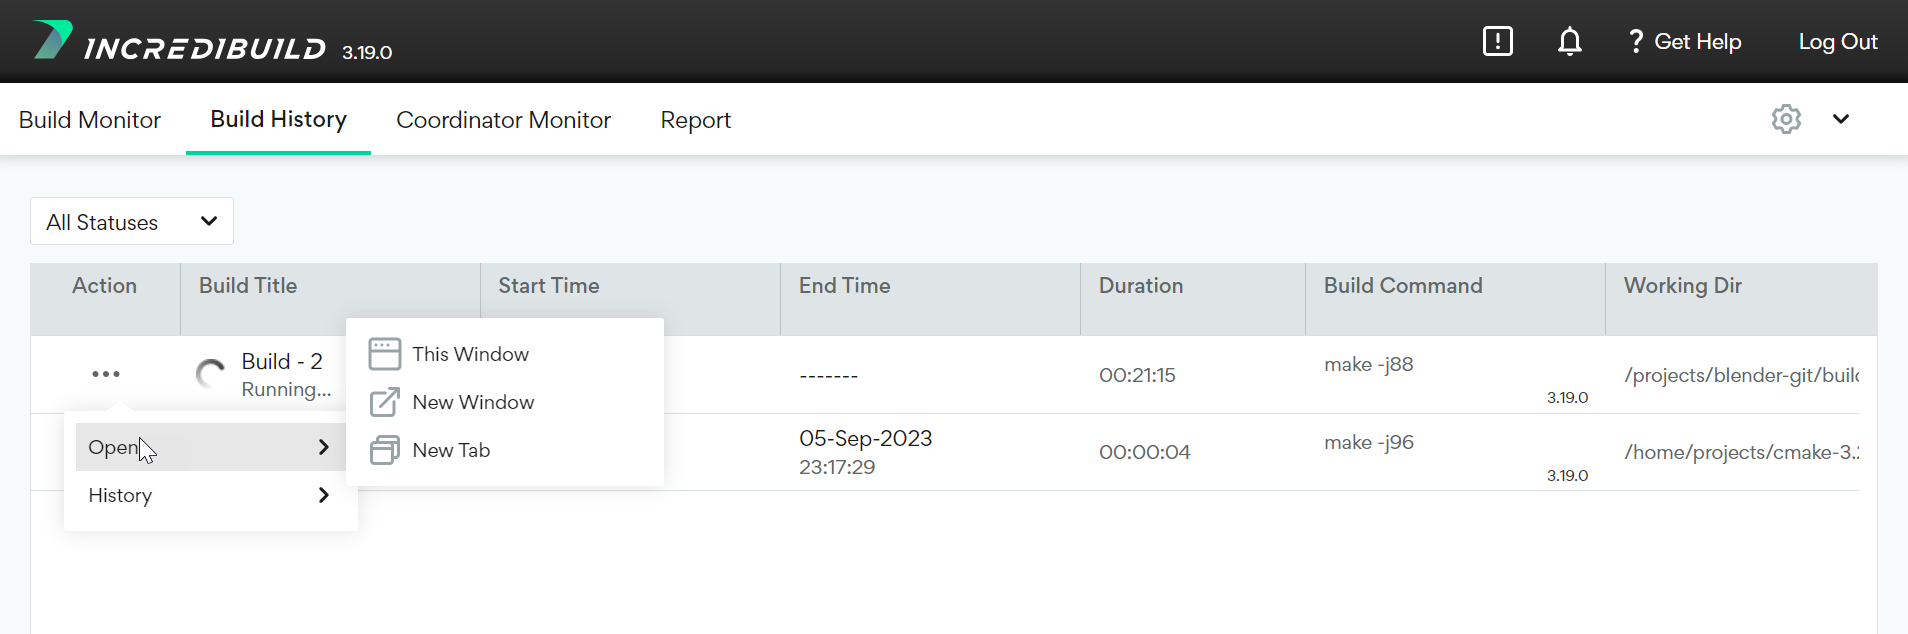Switch to the Coordinator Monitor tab

click(x=503, y=120)
